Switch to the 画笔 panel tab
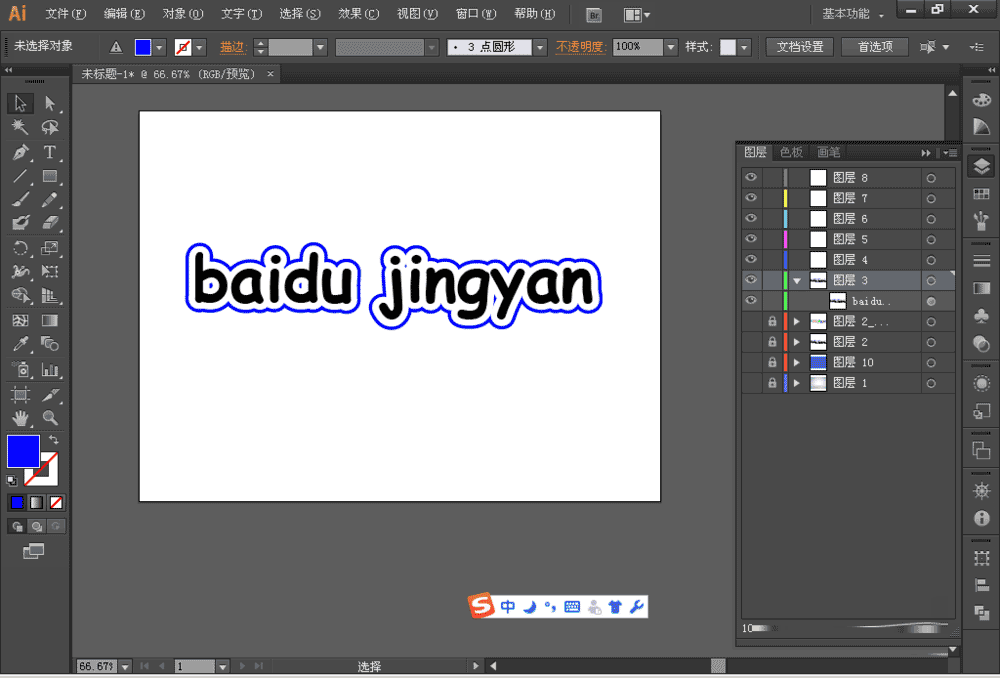1000x678 pixels. (828, 152)
